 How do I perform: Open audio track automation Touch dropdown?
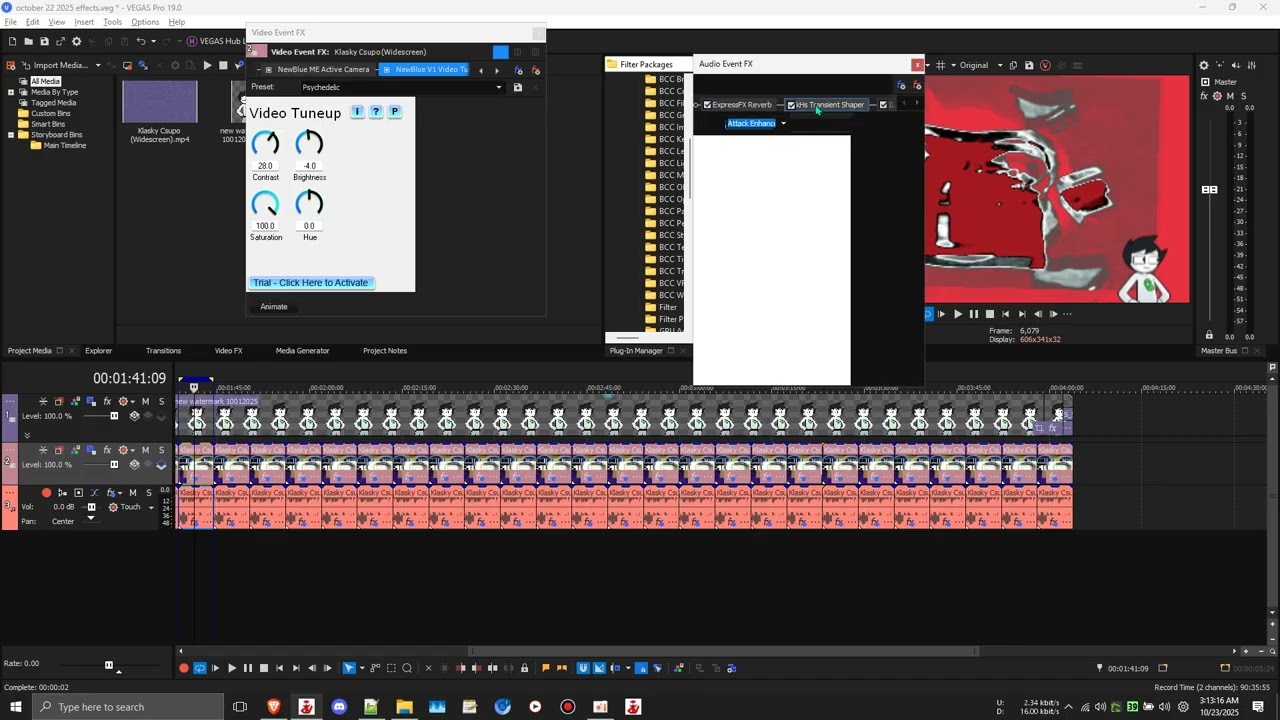click(x=152, y=507)
